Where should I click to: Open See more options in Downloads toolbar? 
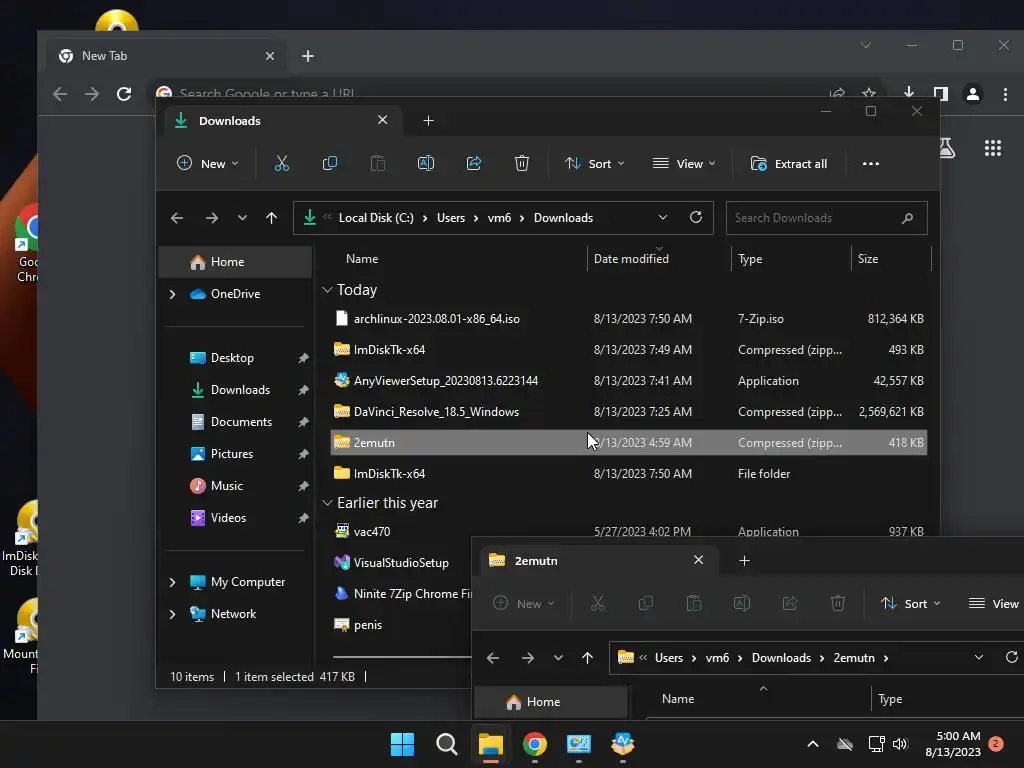[x=871, y=164]
